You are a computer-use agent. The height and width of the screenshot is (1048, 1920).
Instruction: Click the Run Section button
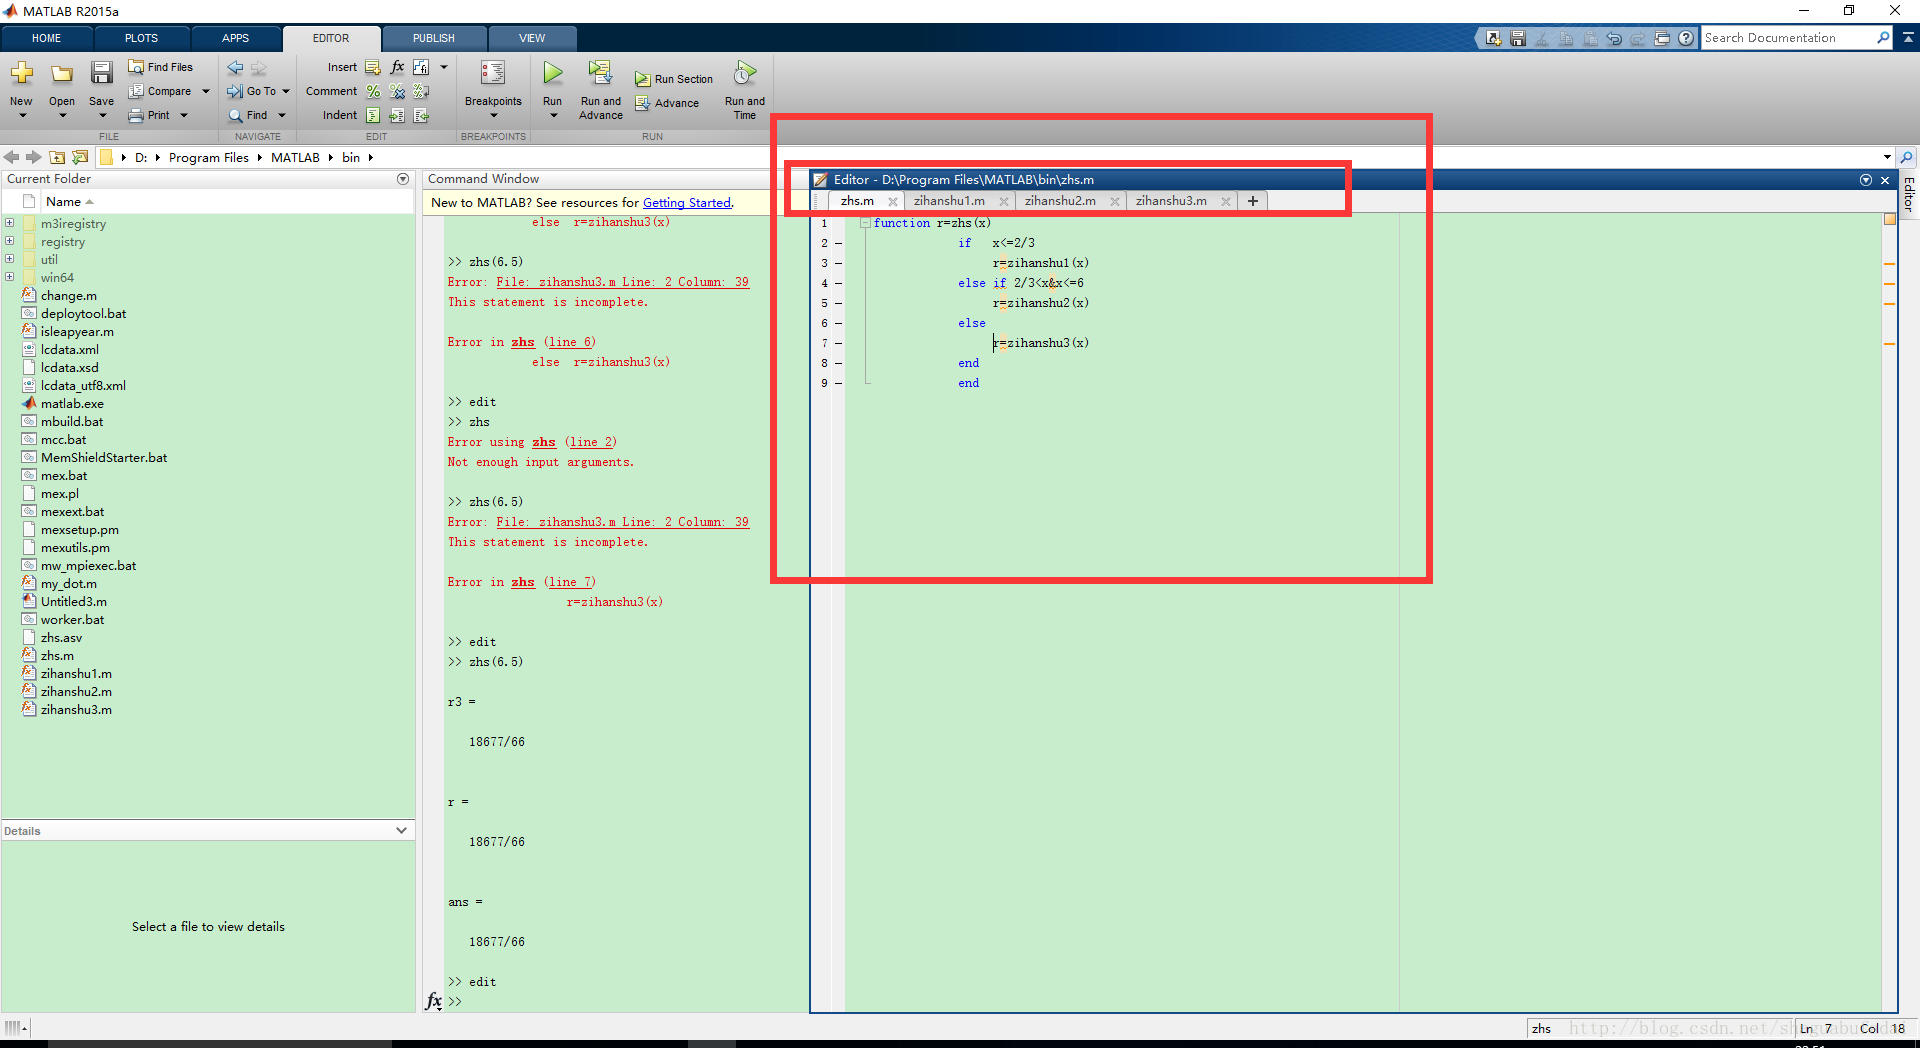pyautogui.click(x=674, y=79)
